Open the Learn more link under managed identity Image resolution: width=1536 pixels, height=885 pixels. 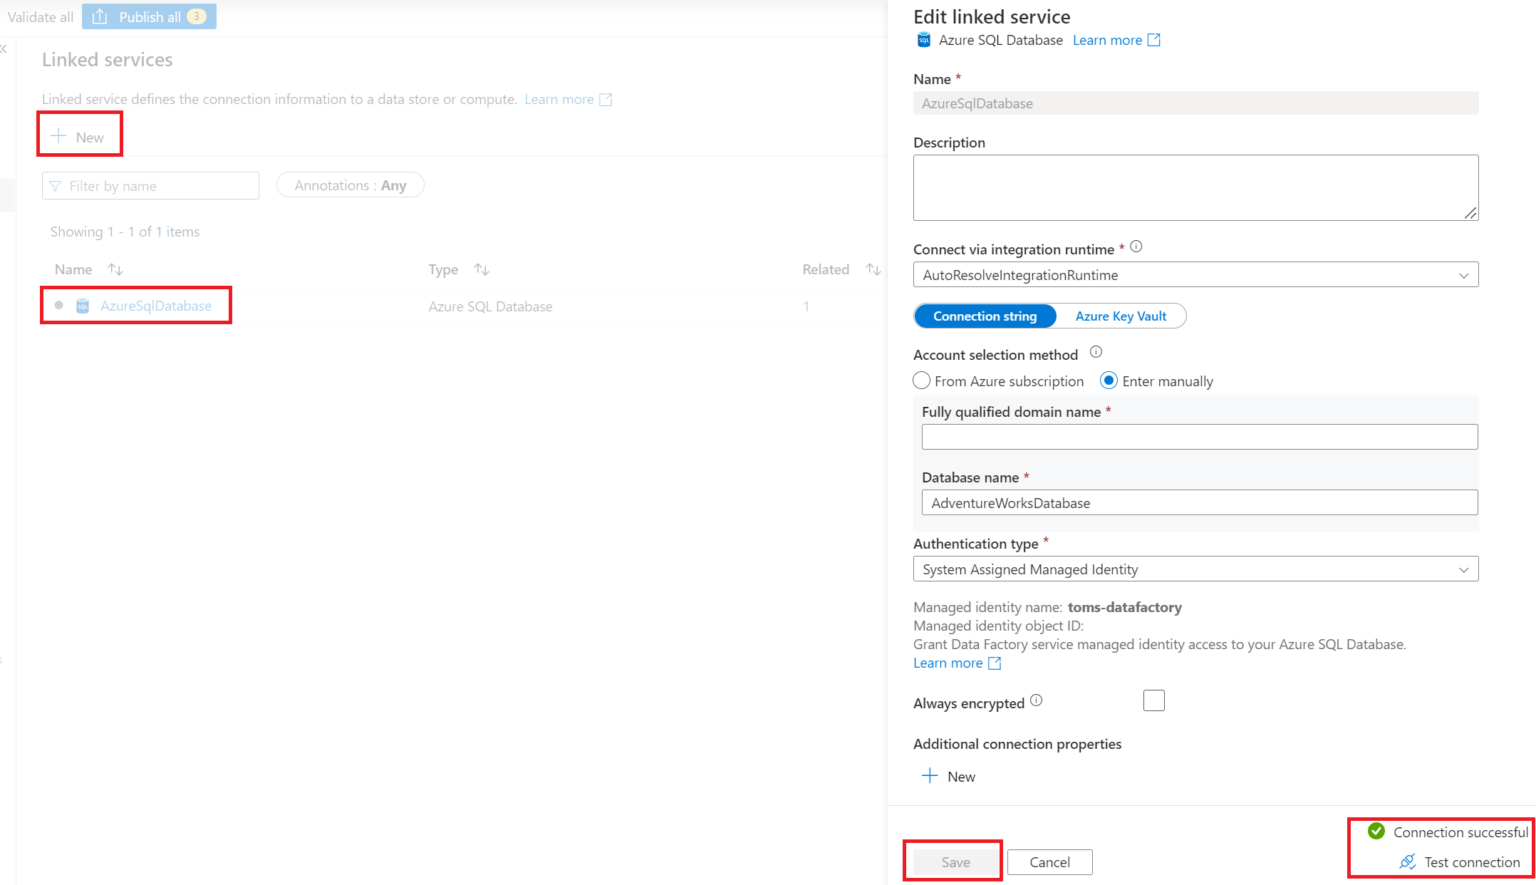point(948,662)
